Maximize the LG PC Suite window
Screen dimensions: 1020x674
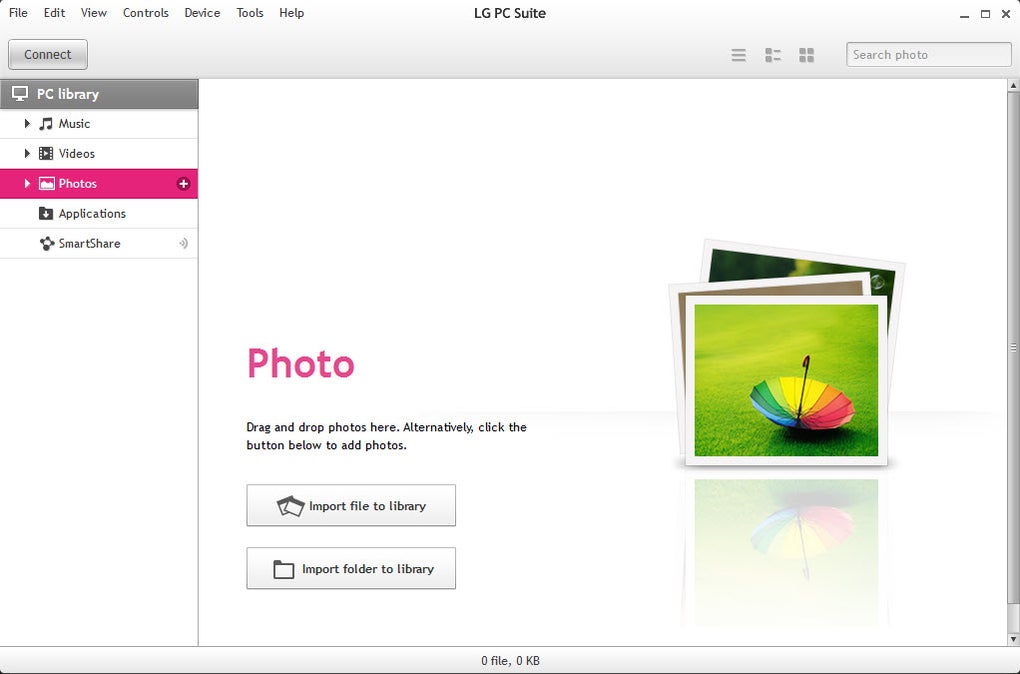point(986,14)
